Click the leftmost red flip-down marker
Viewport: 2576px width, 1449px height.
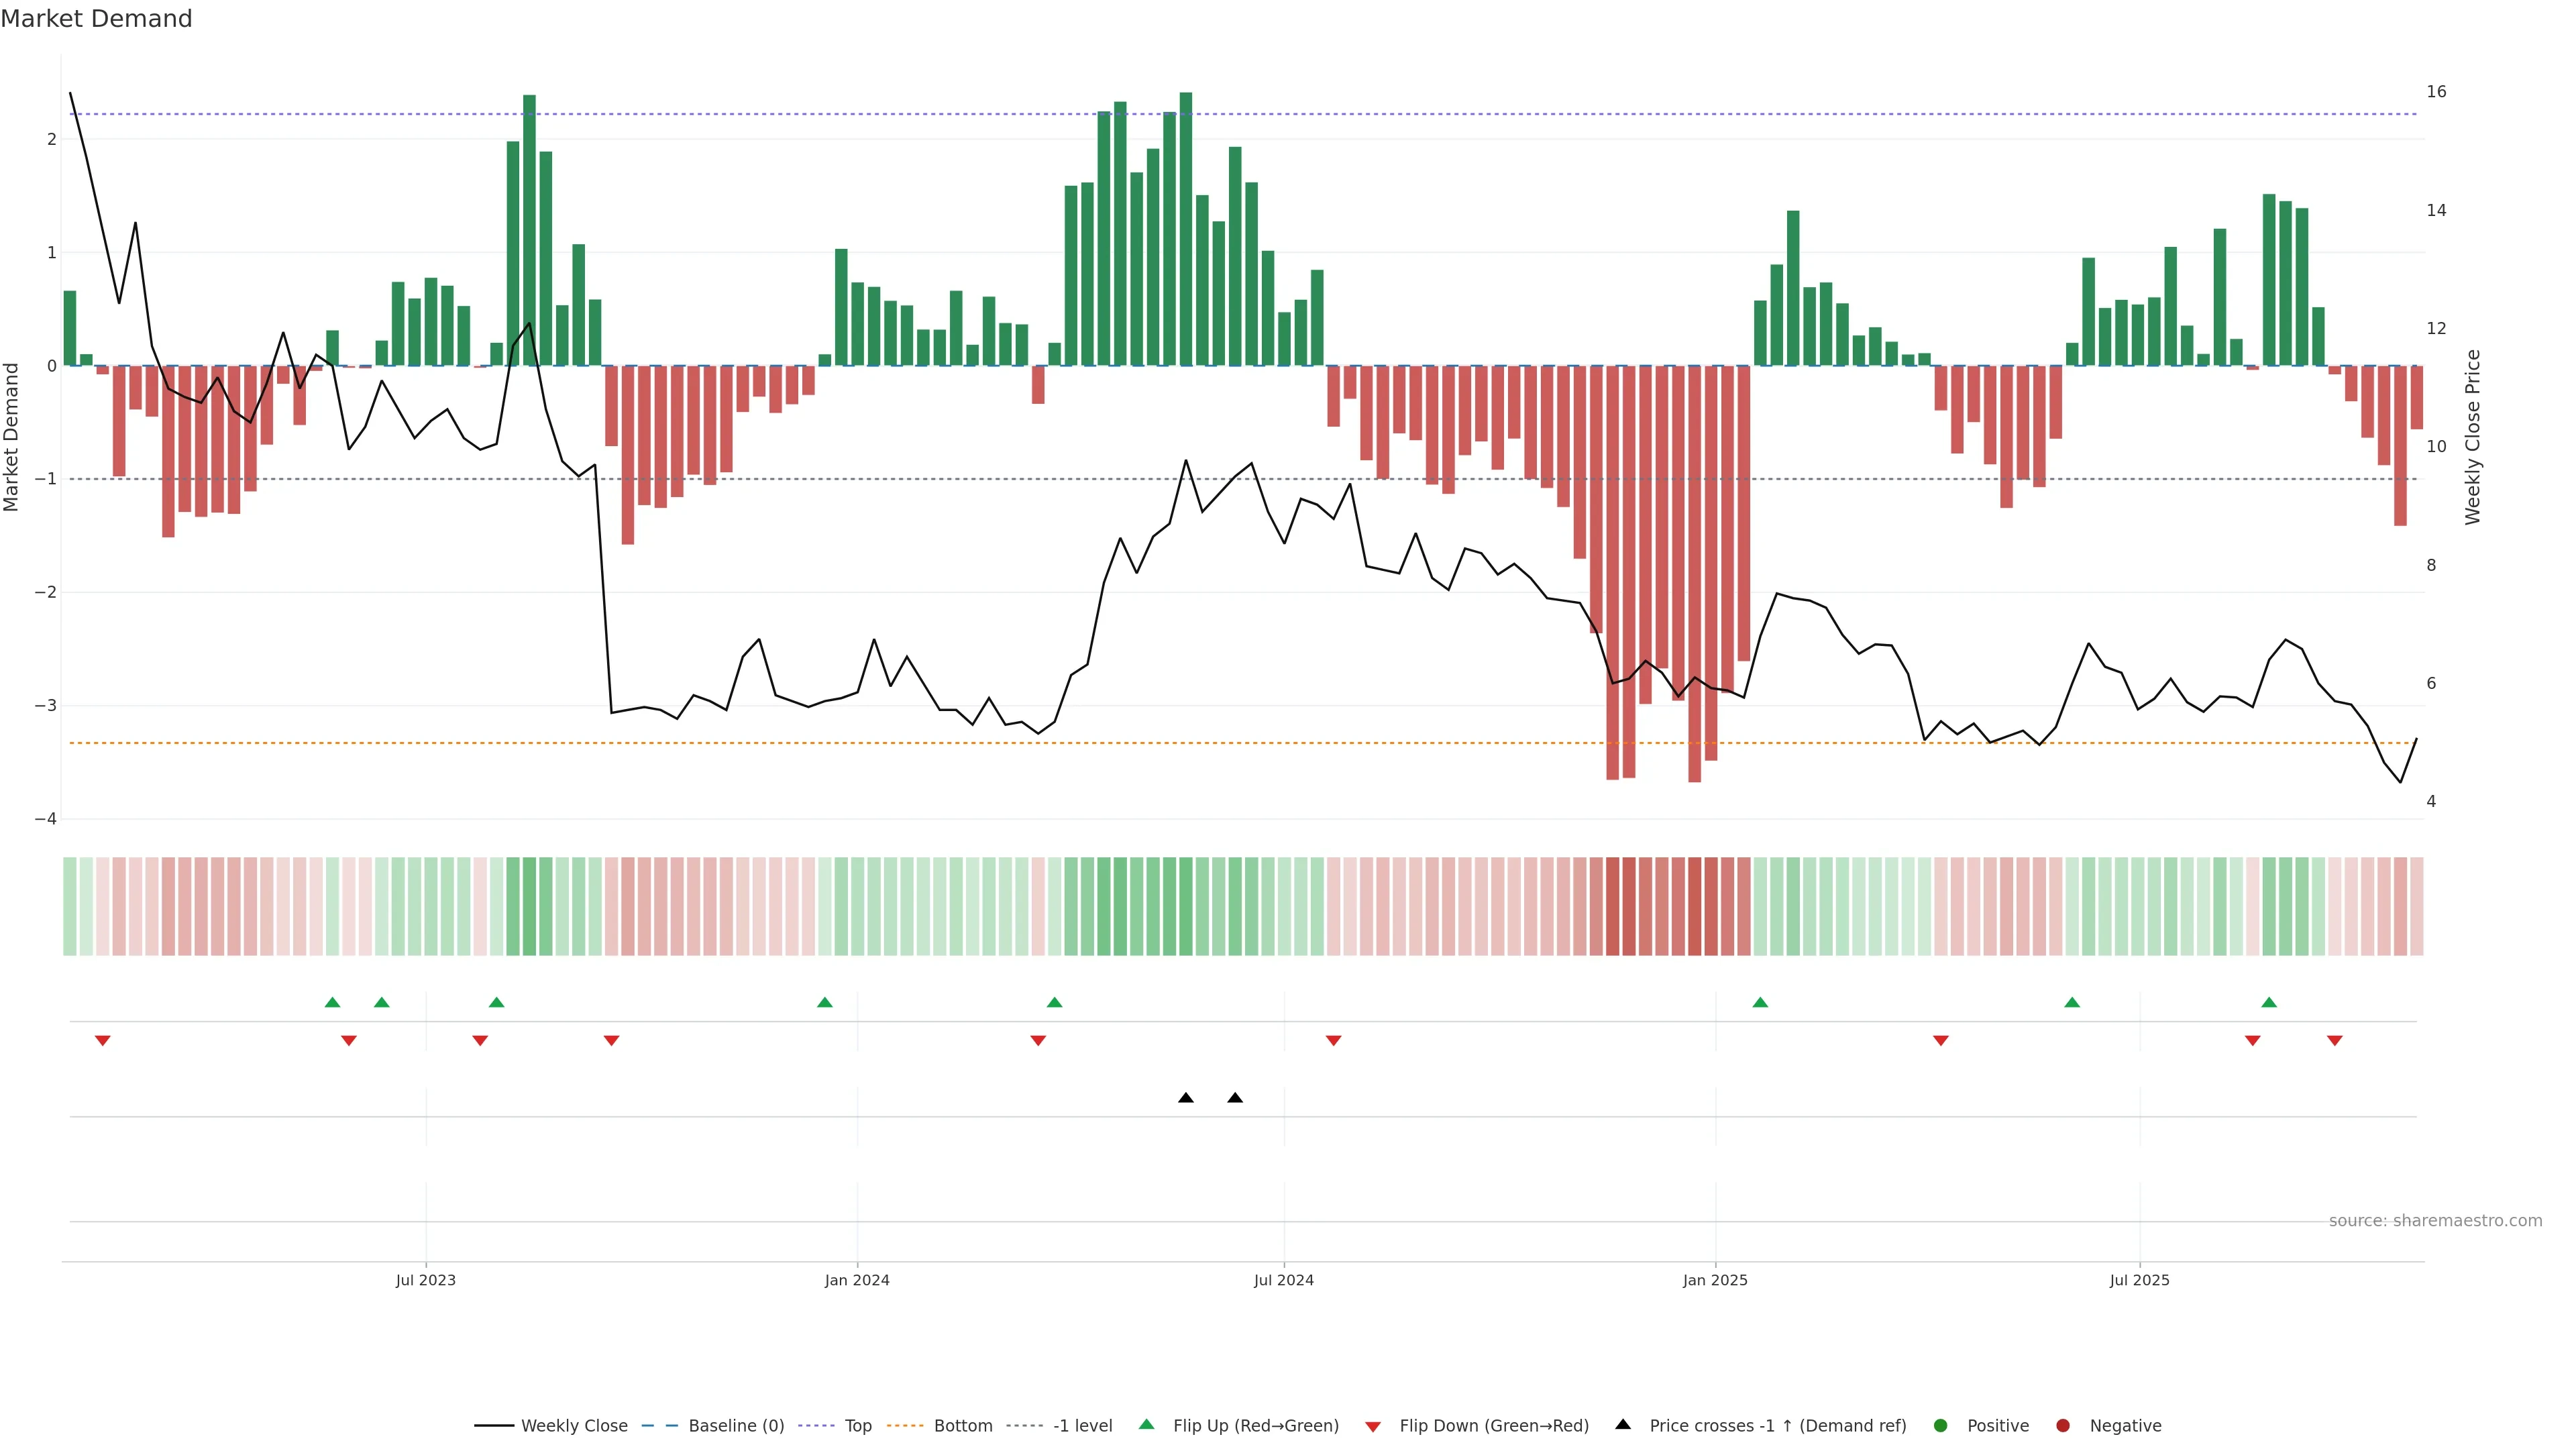click(102, 1041)
